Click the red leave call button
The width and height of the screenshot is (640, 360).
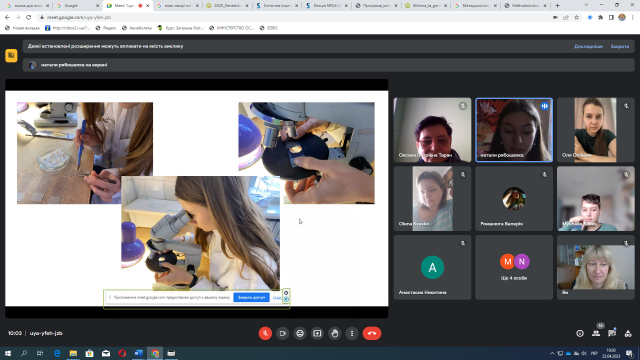(372, 333)
